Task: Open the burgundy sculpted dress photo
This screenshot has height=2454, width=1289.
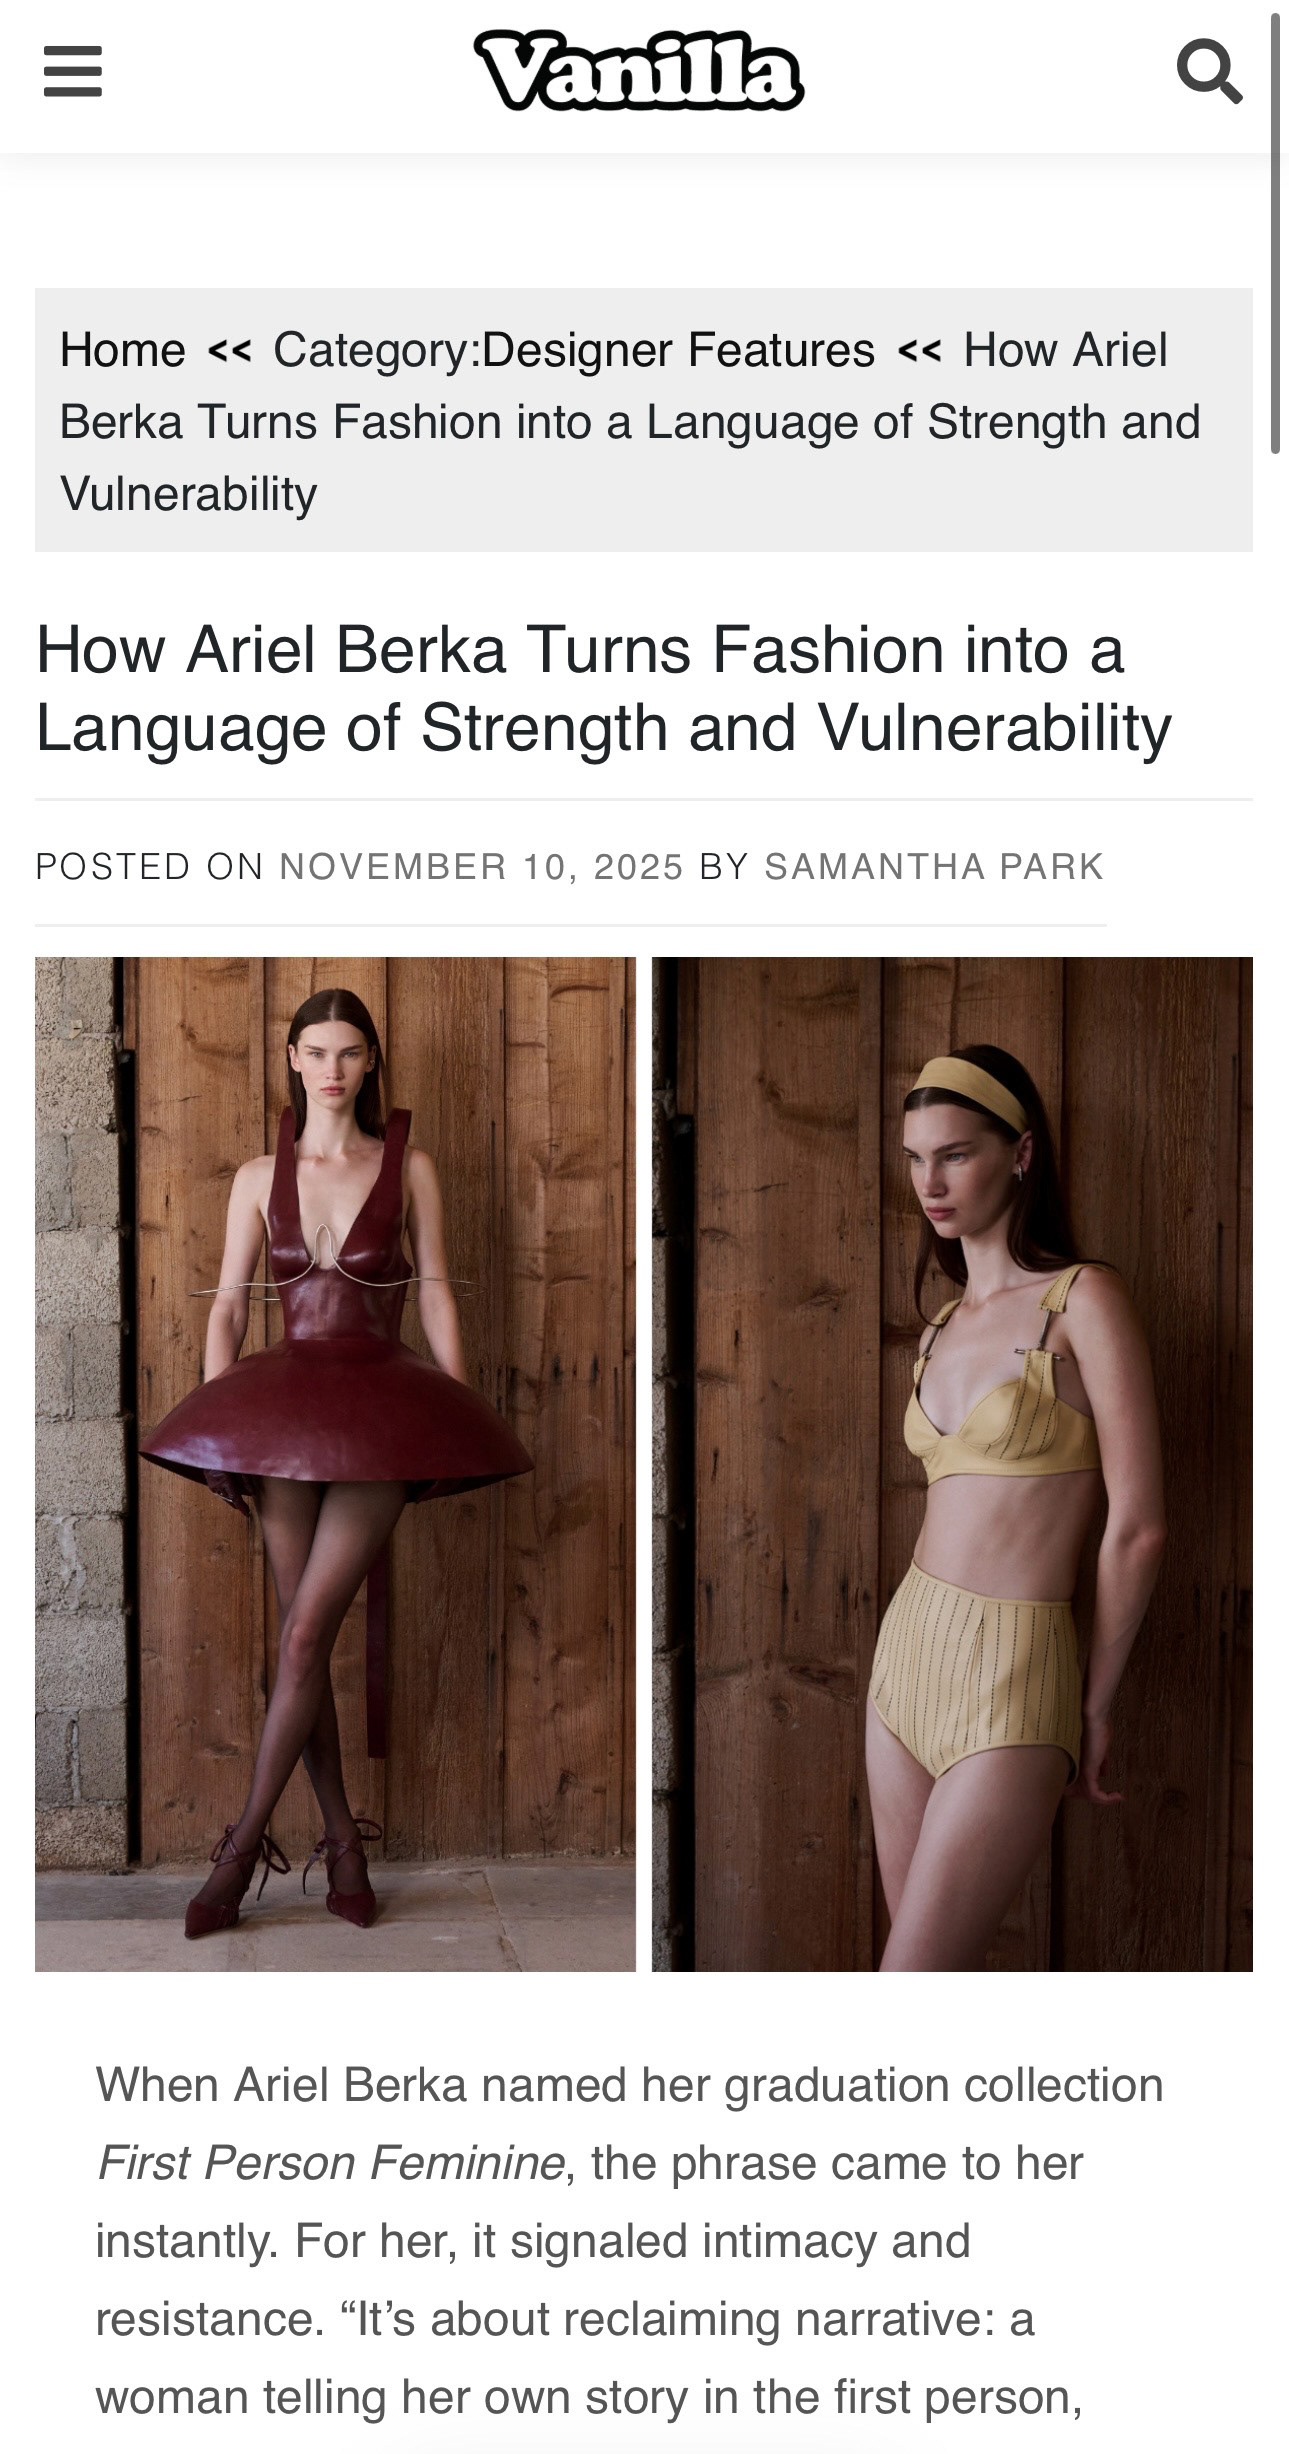Action: click(x=335, y=1464)
